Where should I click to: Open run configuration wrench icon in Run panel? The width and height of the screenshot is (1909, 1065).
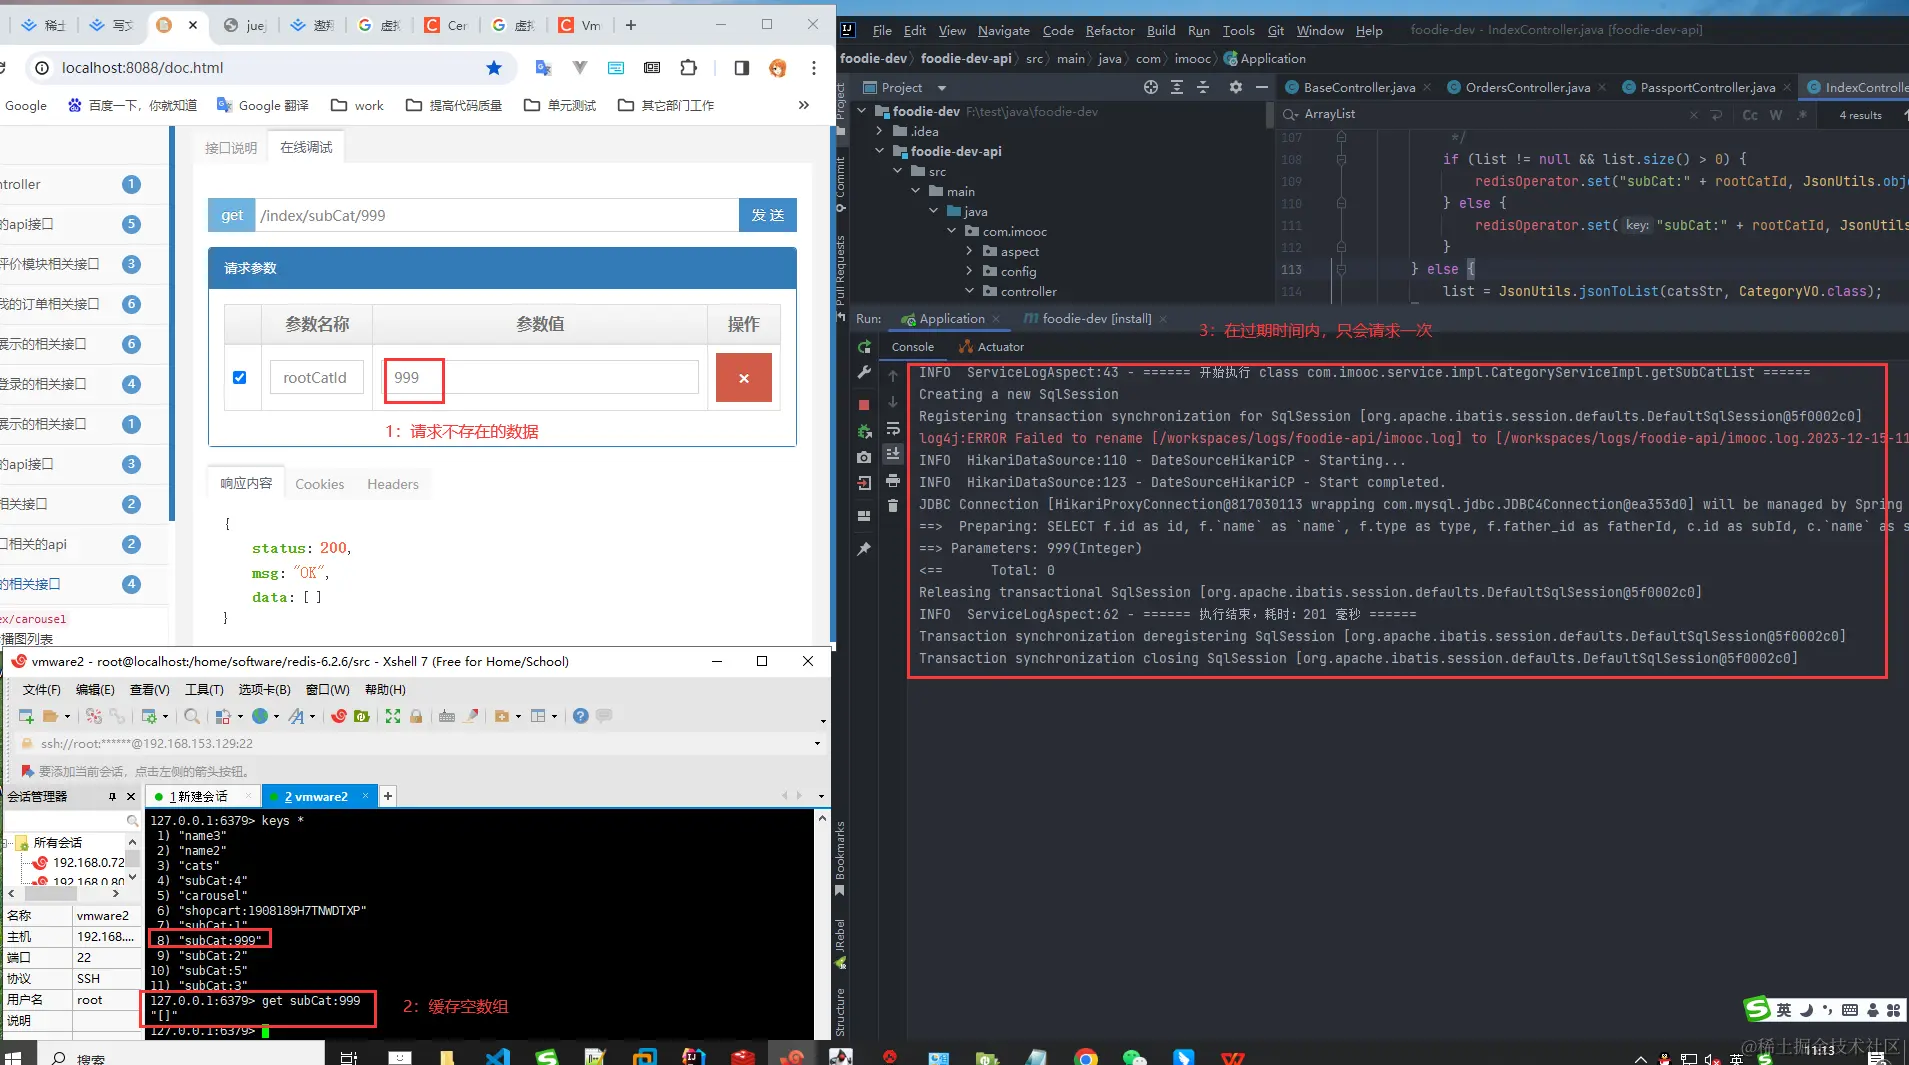[x=864, y=372]
